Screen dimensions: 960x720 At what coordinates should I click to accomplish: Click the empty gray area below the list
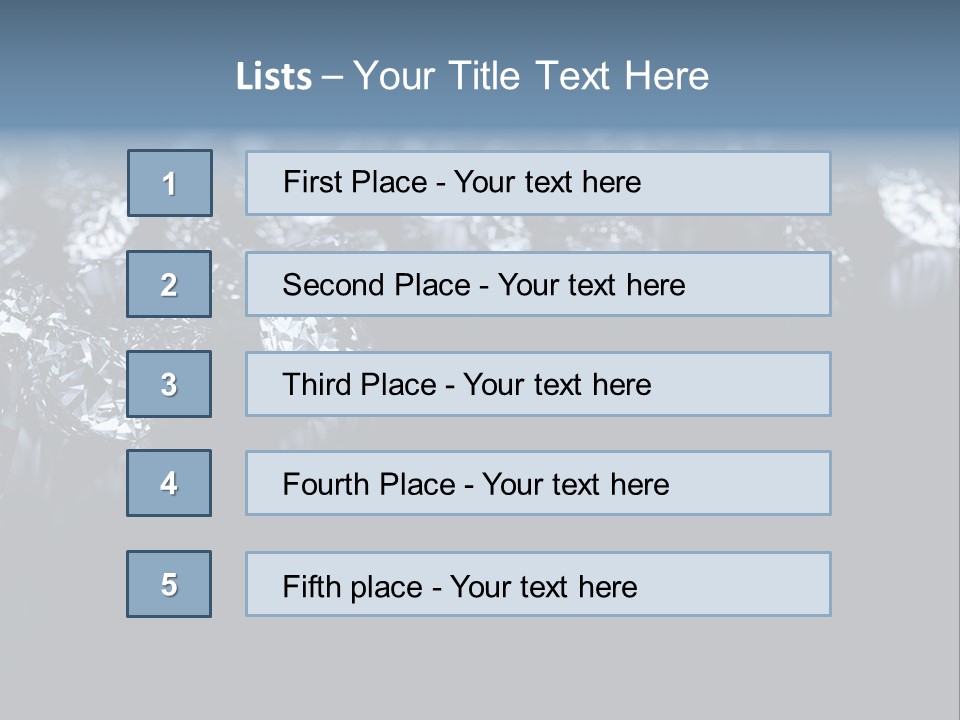click(x=480, y=670)
